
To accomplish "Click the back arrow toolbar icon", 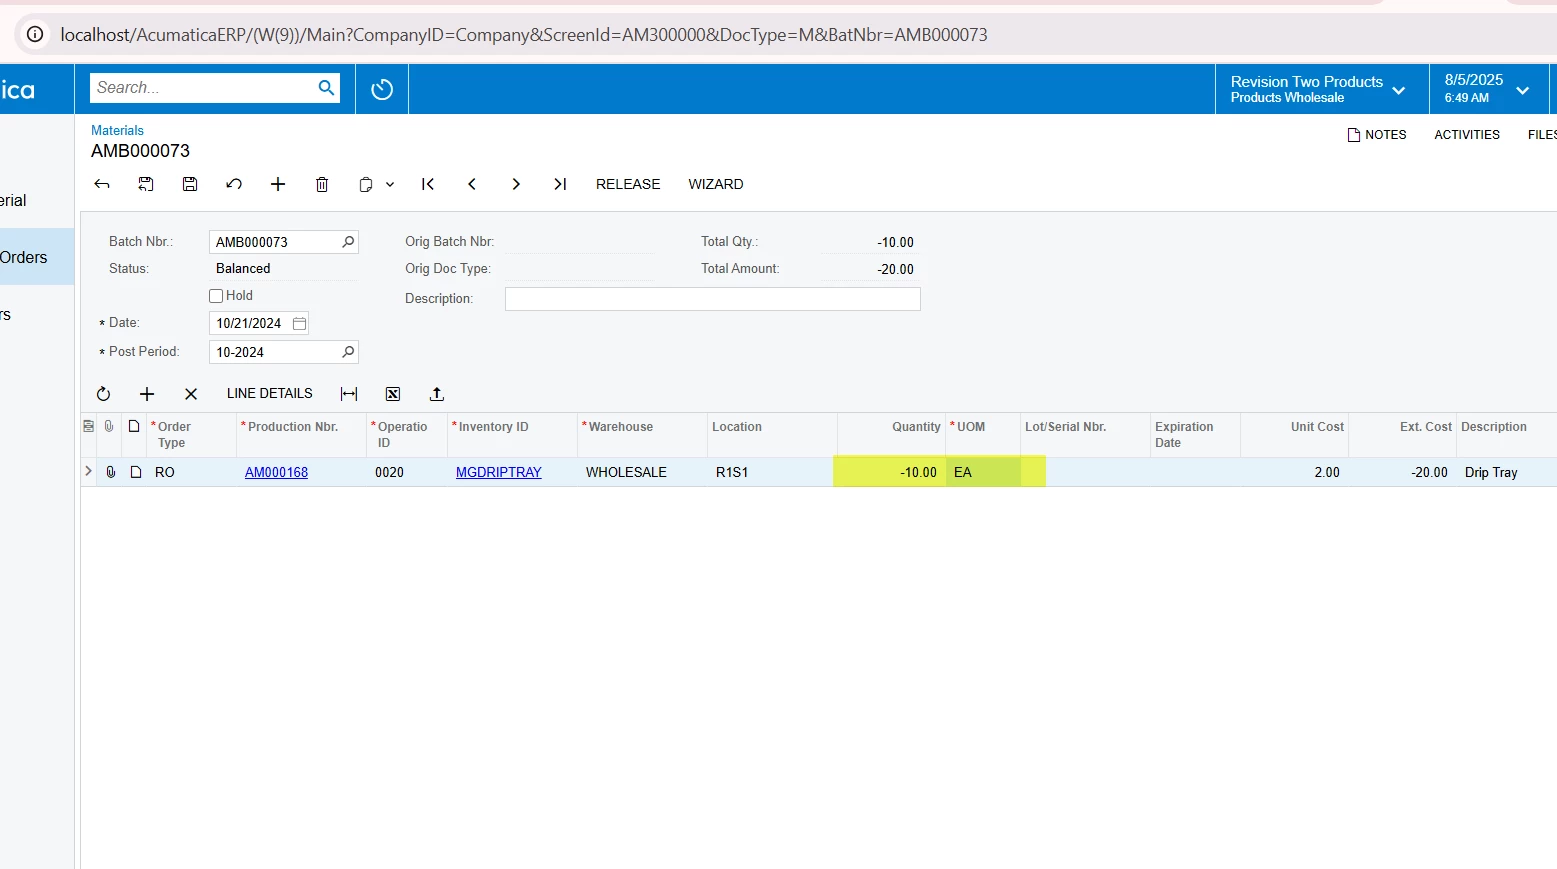I will (x=102, y=184).
